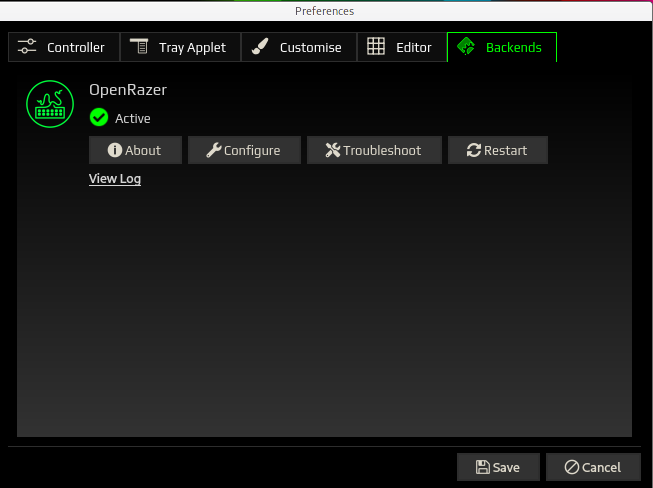Open the View Log link
The height and width of the screenshot is (488, 653).
[x=115, y=179]
